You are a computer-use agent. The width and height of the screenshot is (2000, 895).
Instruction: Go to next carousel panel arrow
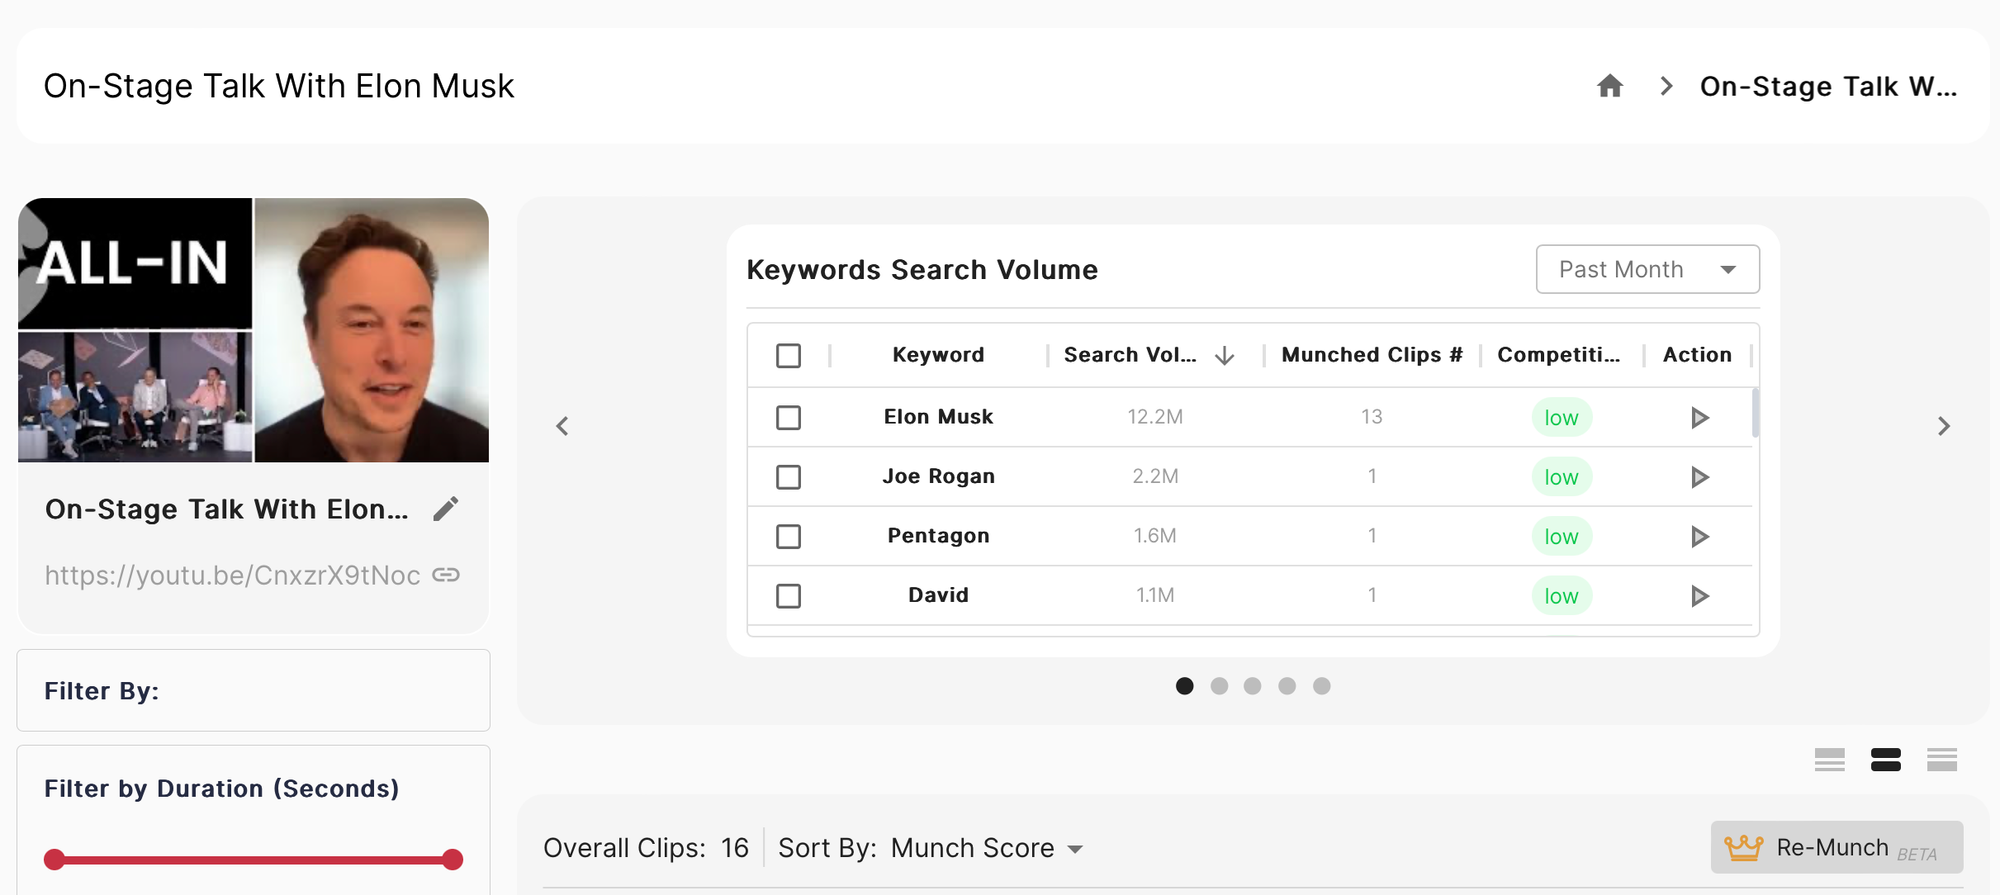point(1943,427)
